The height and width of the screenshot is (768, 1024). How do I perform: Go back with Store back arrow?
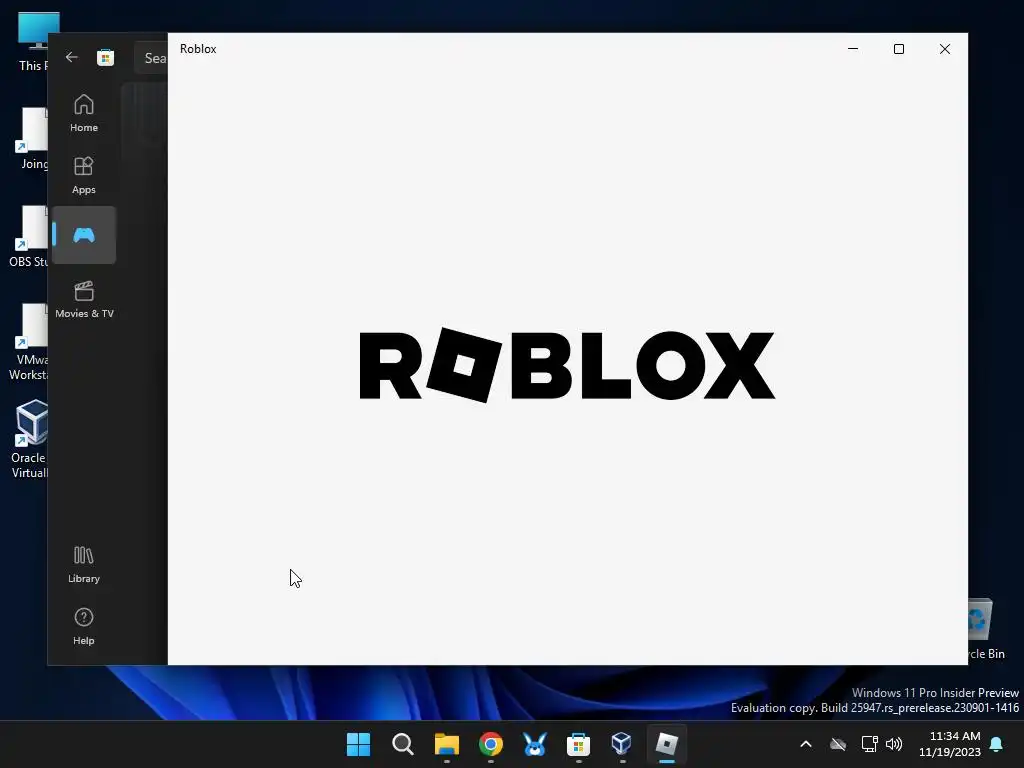click(71, 57)
